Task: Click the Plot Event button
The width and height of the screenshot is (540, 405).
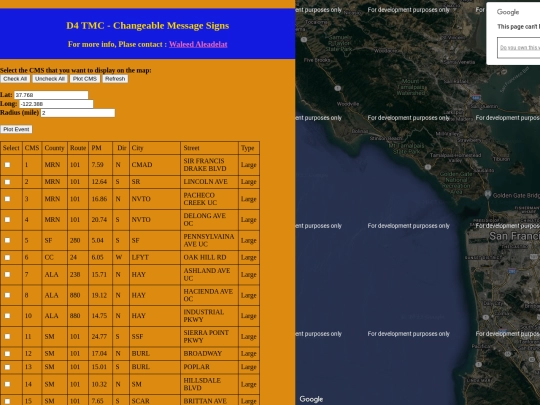Action: (x=16, y=129)
